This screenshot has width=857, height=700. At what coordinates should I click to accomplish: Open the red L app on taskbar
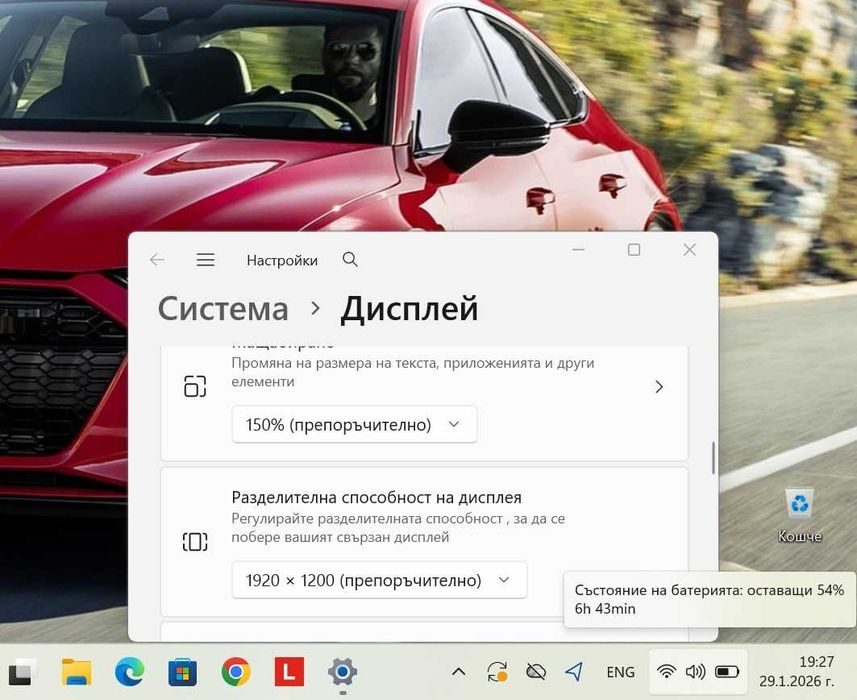(x=289, y=672)
